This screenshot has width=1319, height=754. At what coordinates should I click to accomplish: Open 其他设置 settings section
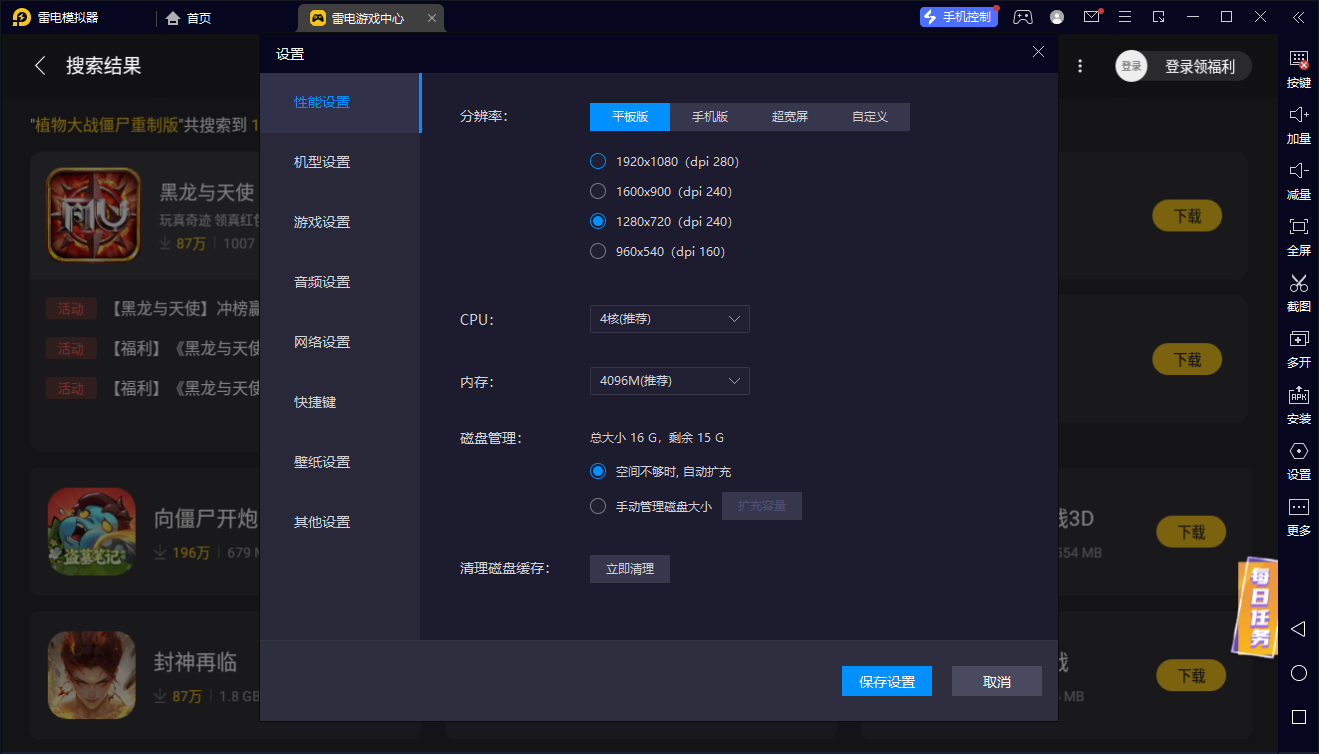[340, 523]
